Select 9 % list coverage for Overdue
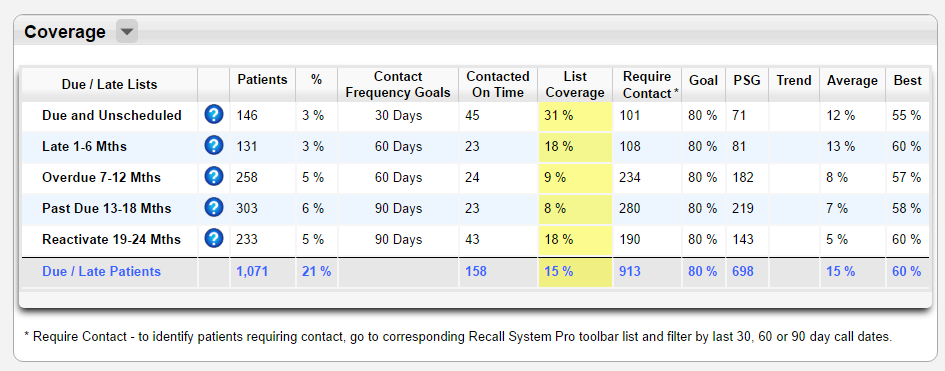 point(575,178)
